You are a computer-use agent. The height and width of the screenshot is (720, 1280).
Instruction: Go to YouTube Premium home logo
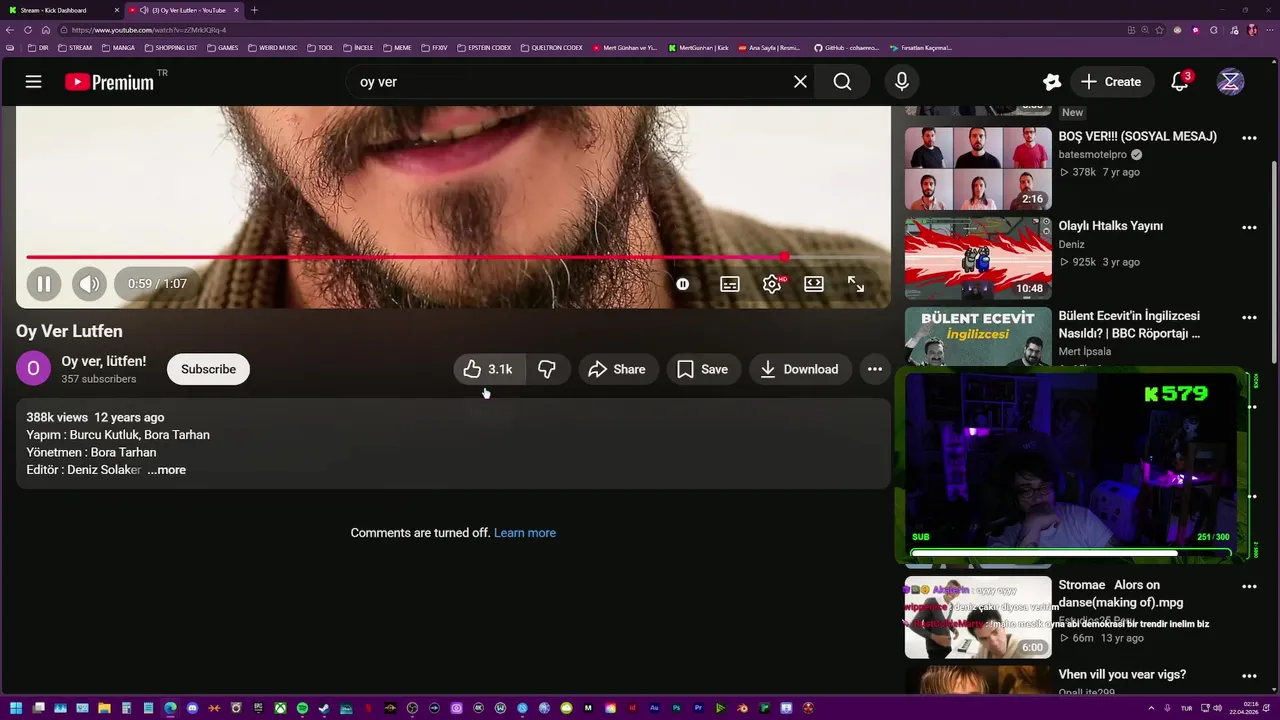(110, 82)
